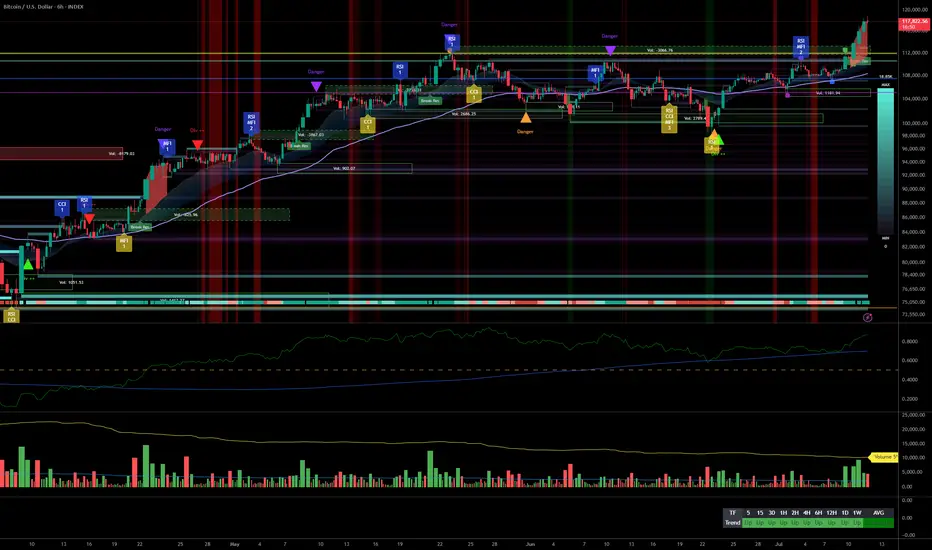Screen dimensions: 932x550
Task: Click the 5 timeframe cell in trend table
Action: [748, 513]
